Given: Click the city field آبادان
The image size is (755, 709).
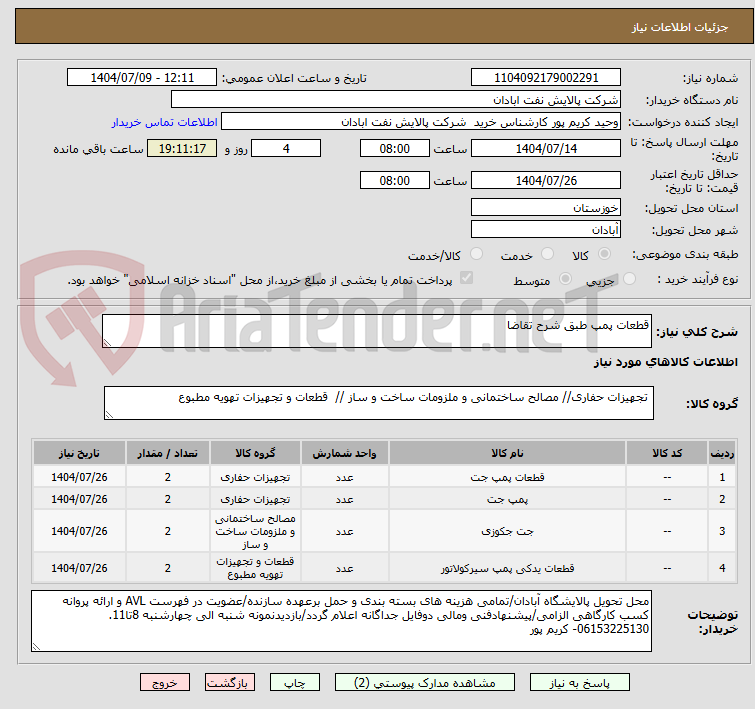Looking at the screenshot, I should point(546,230).
